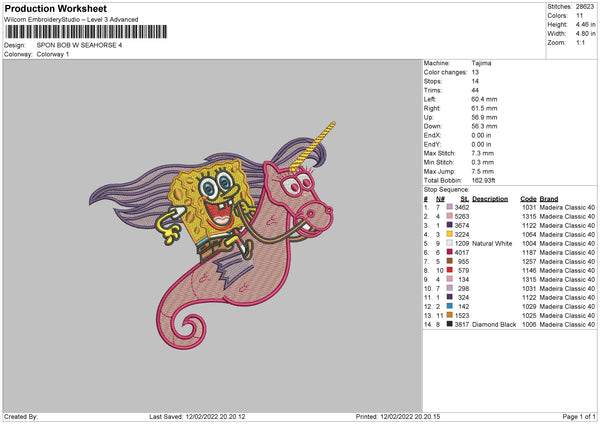Click the red swatch in stop row 8
The width and height of the screenshot is (600, 424).
point(450,270)
